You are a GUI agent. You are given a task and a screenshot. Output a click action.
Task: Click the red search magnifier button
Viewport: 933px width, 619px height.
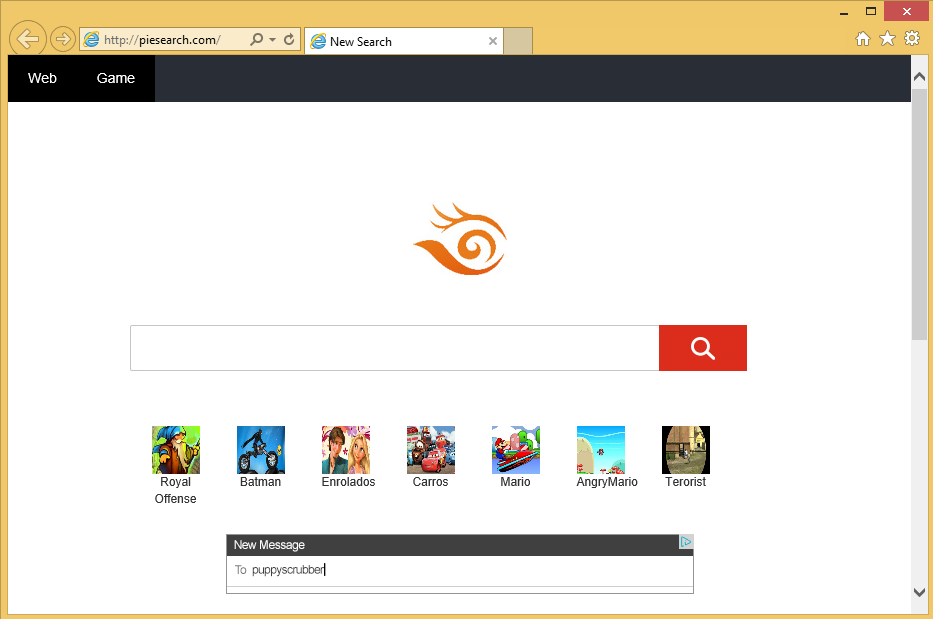pyautogui.click(x=703, y=348)
